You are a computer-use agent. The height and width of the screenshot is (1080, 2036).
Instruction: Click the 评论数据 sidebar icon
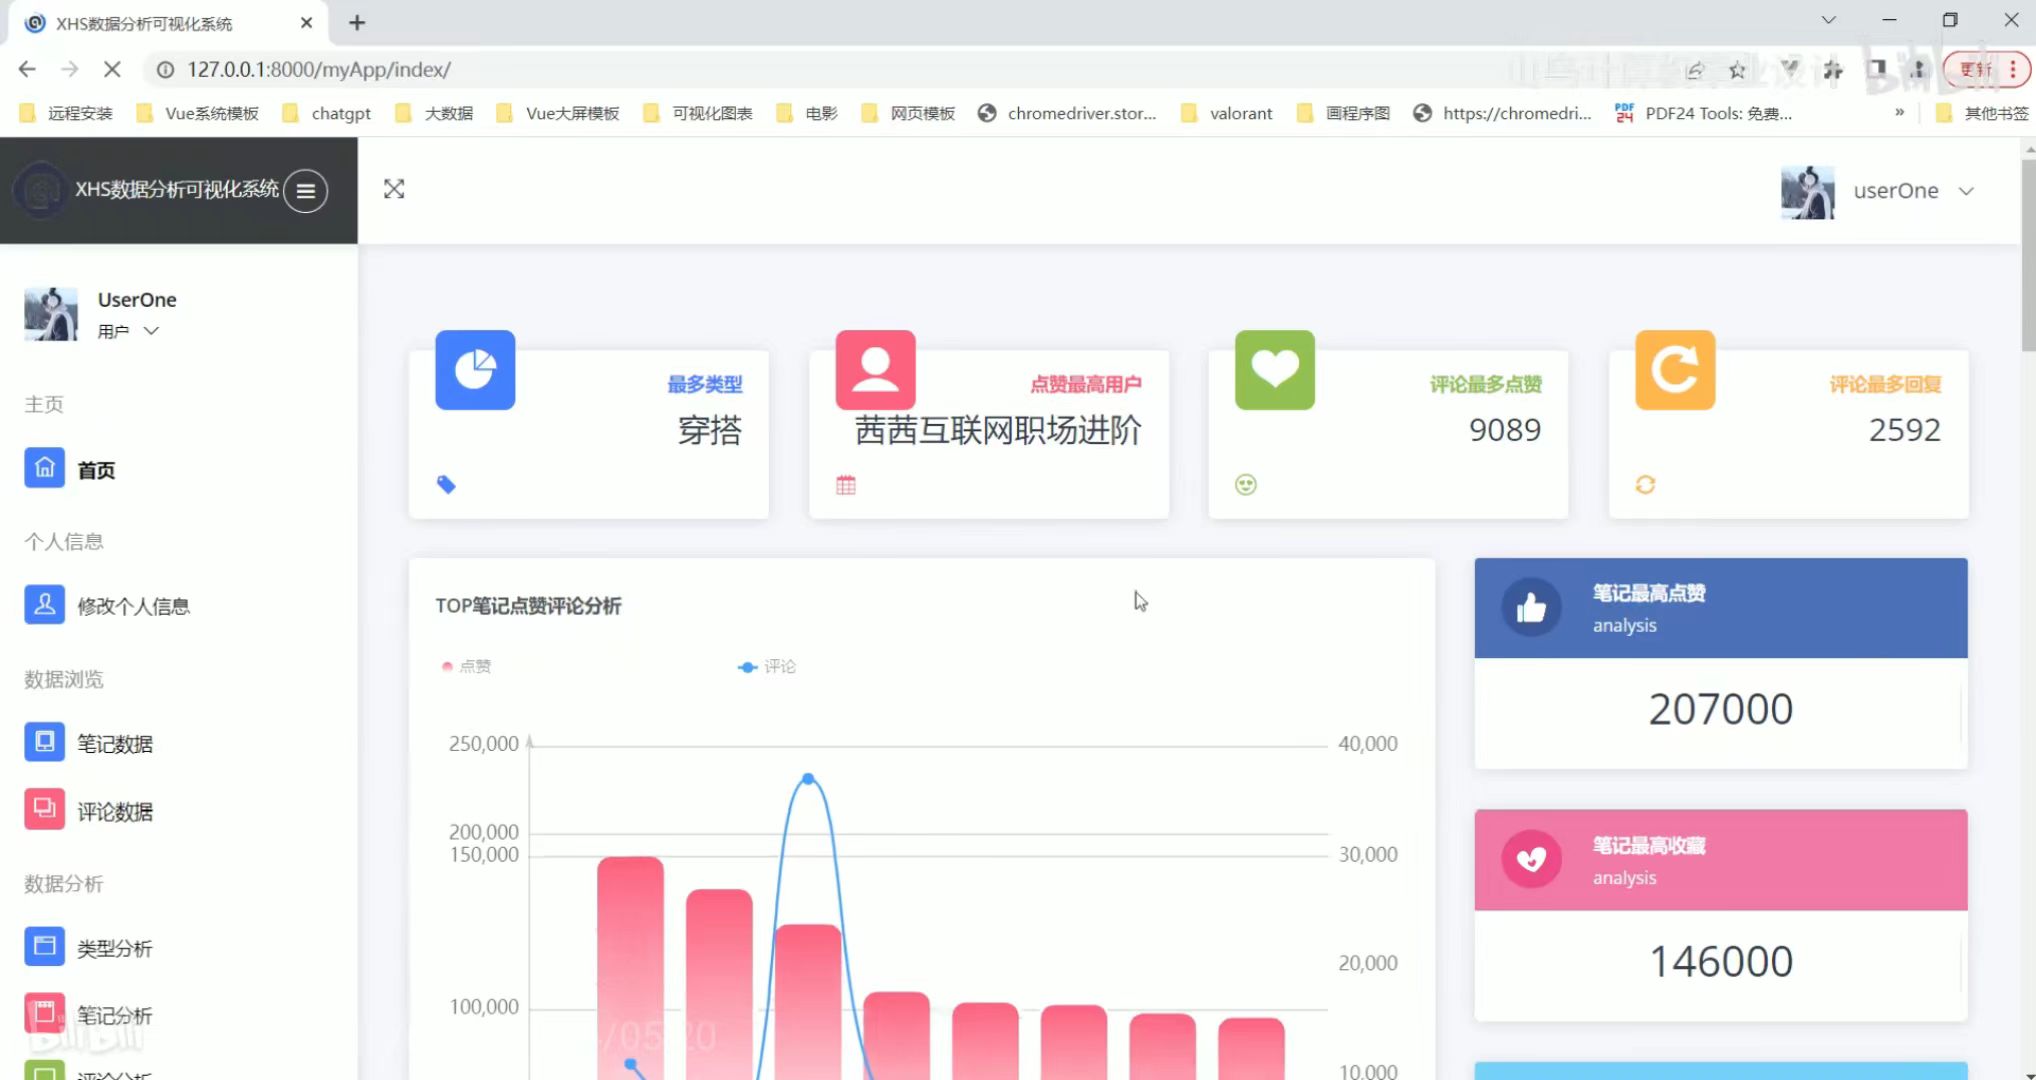pos(44,810)
